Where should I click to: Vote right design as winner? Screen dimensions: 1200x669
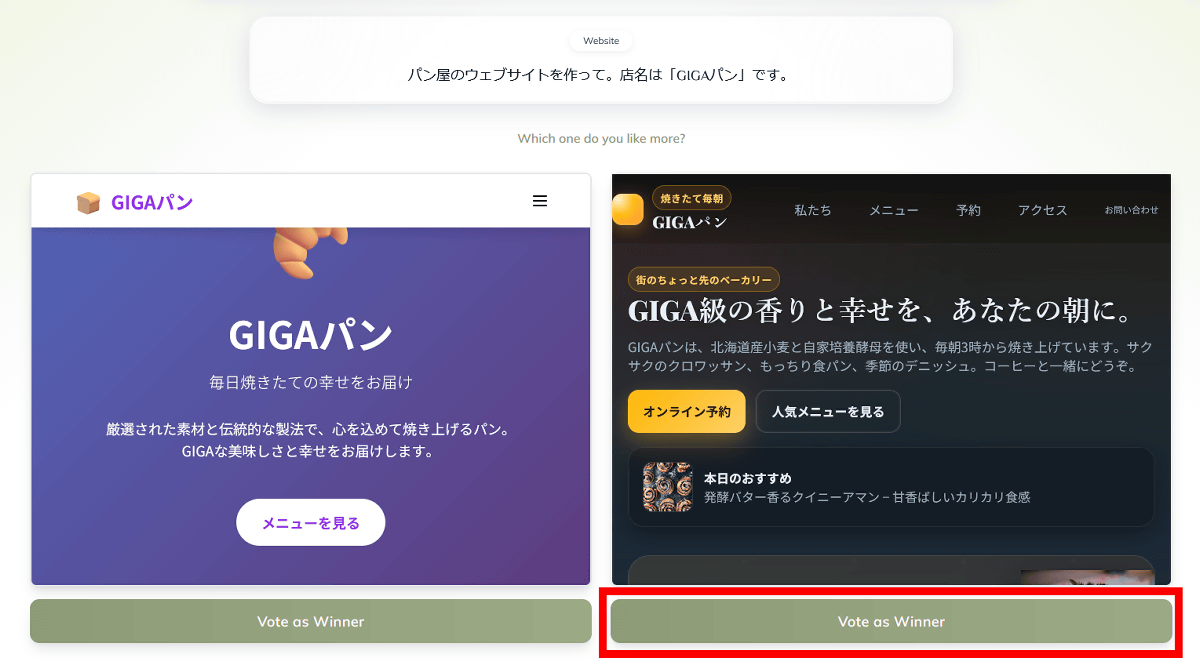pos(891,621)
